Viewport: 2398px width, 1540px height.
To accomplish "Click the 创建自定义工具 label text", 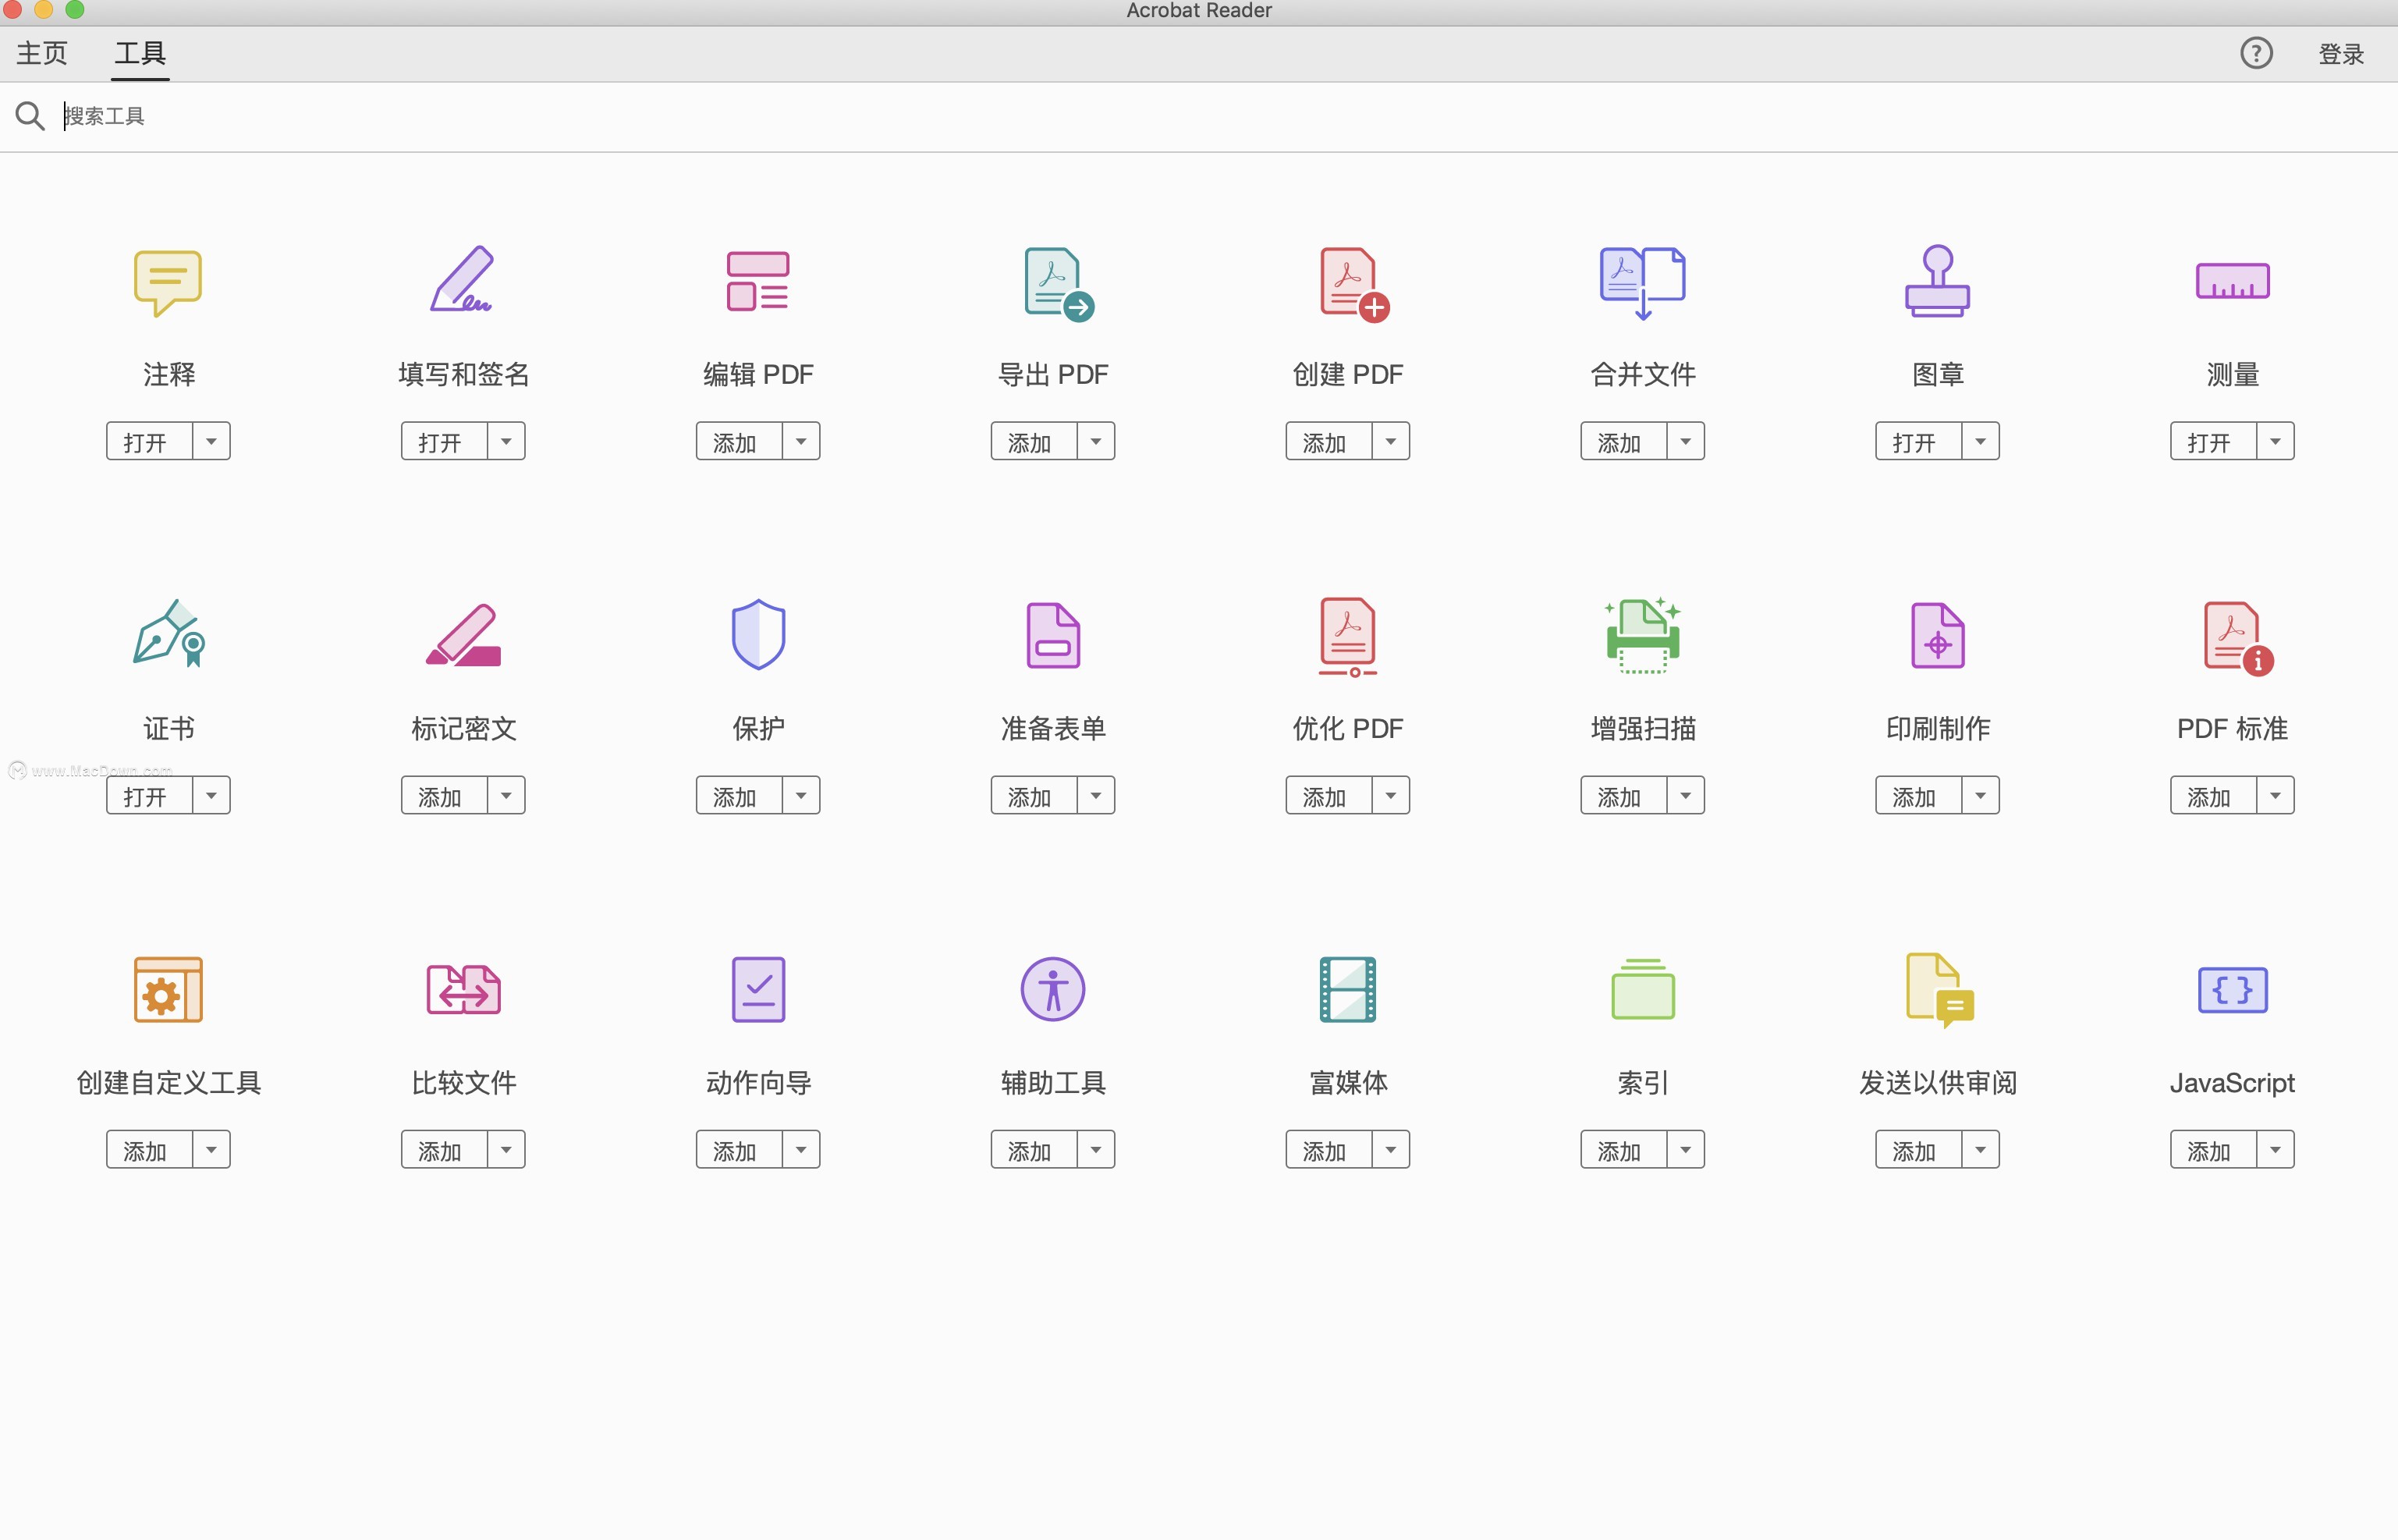I will [x=168, y=1082].
